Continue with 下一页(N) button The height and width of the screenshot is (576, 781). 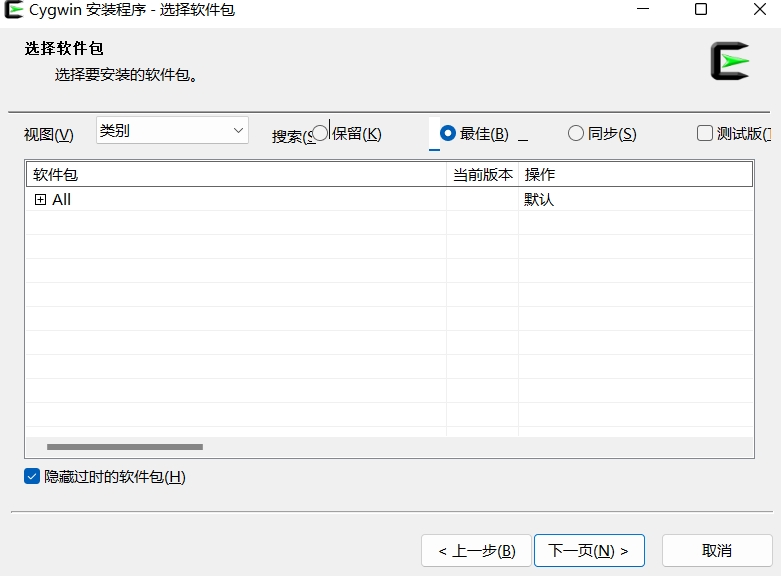[589, 551]
